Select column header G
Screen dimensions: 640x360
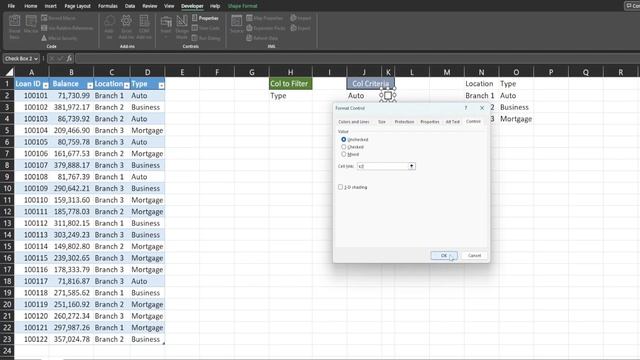coord(252,72)
